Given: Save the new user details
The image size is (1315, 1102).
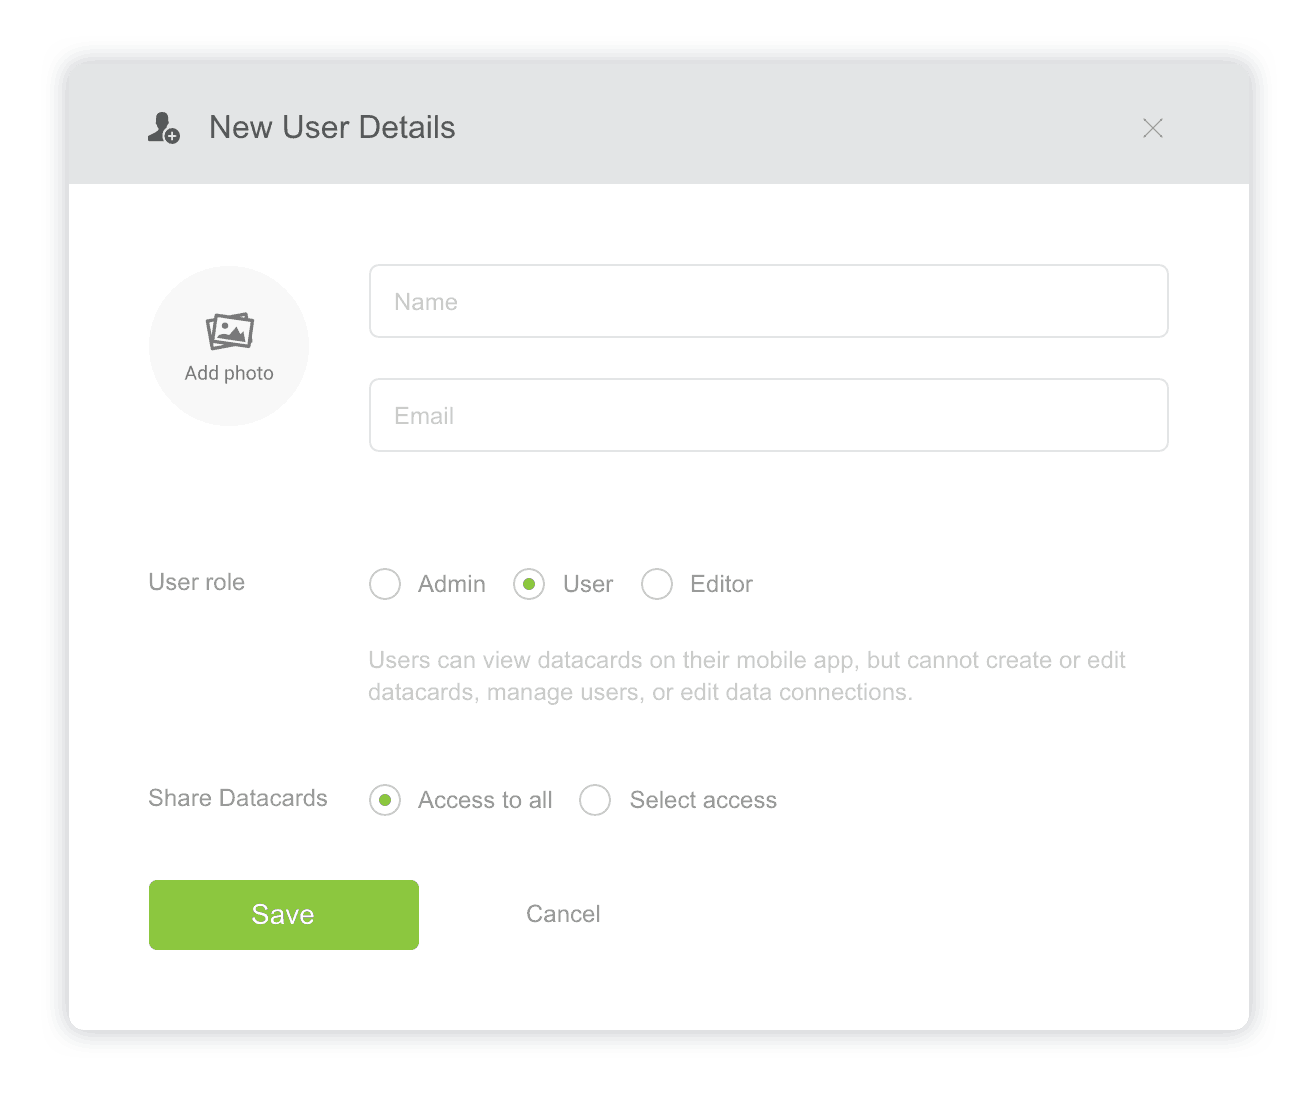Looking at the screenshot, I should tap(284, 915).
